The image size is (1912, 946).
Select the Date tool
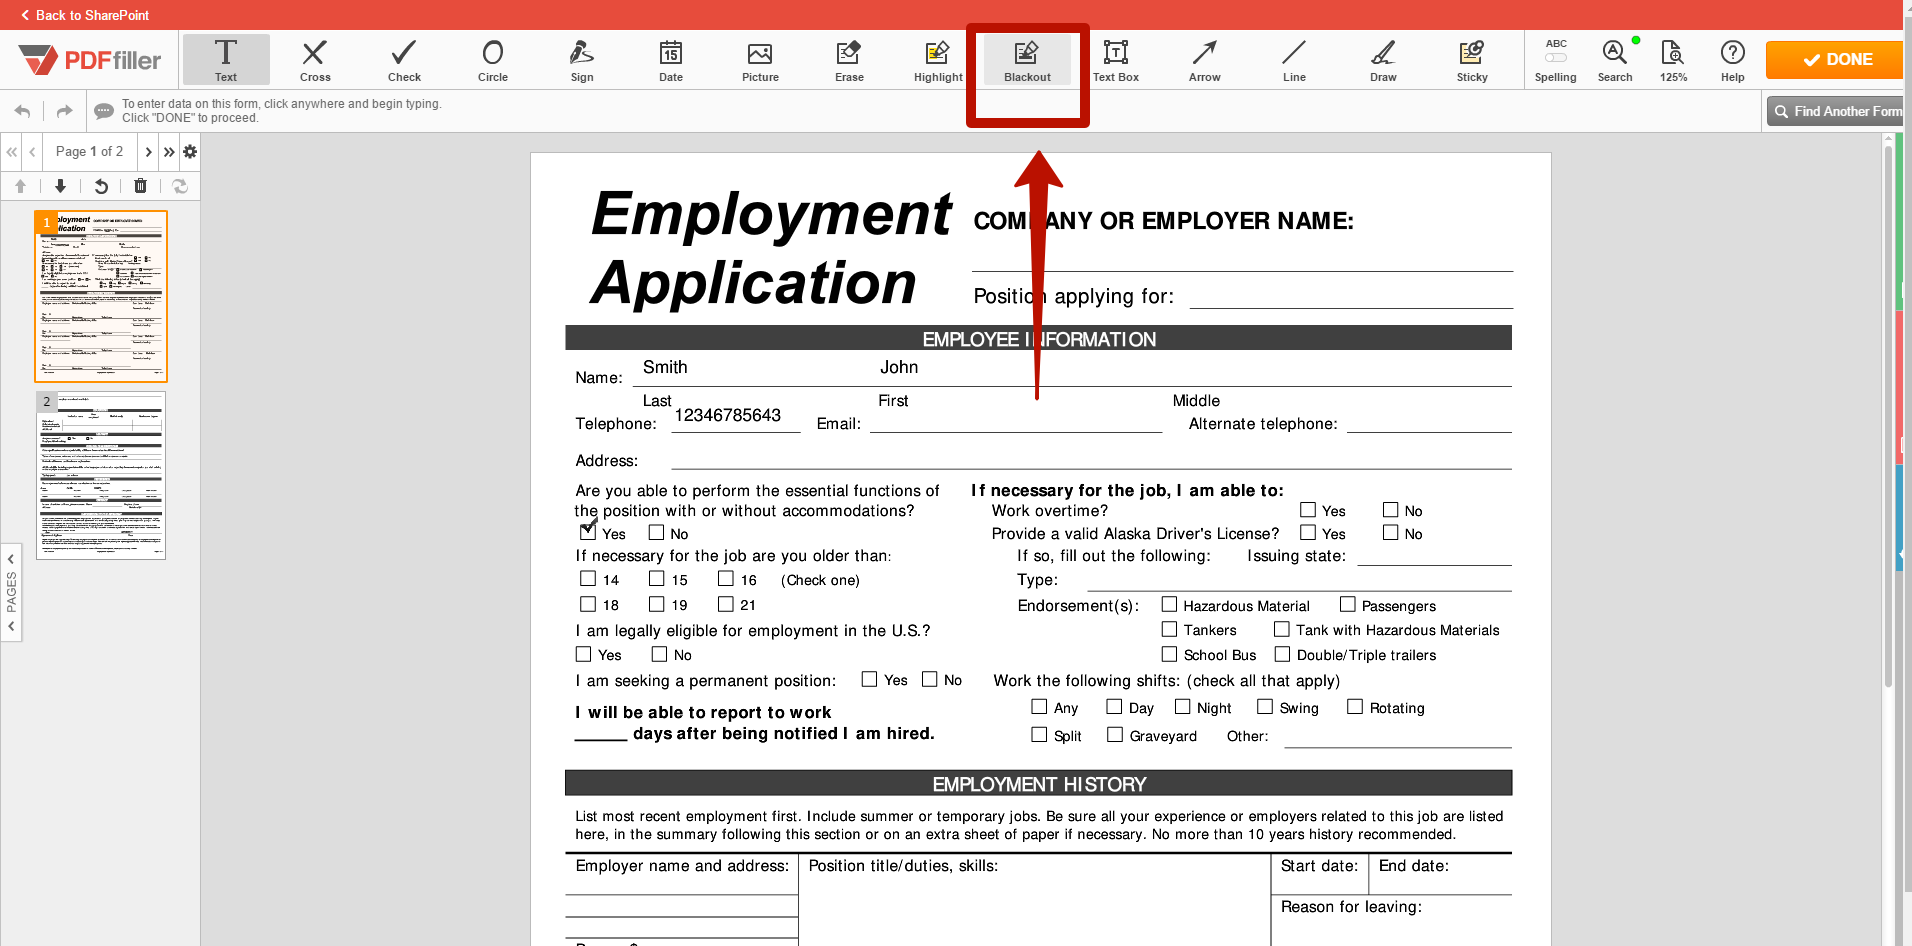(671, 60)
